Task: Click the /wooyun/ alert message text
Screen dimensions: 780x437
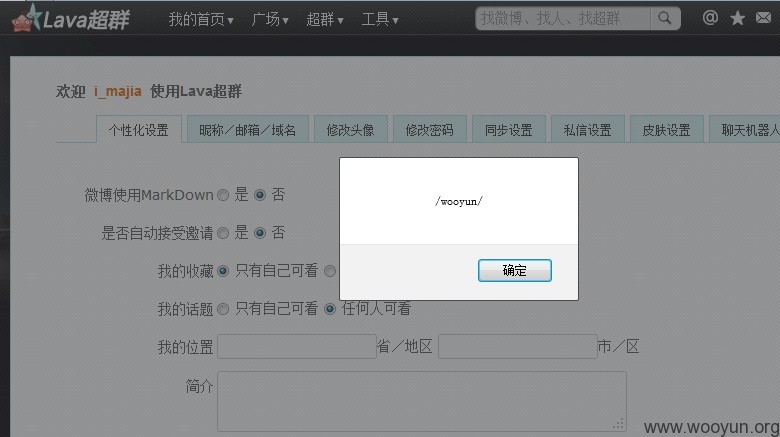Action: tap(459, 202)
